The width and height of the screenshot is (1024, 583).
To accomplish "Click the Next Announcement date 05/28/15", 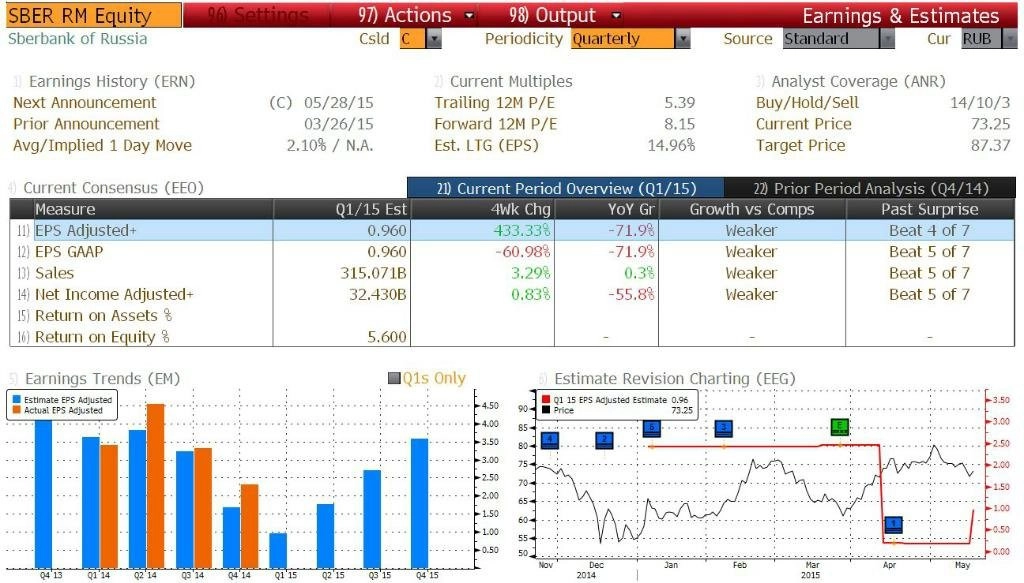I will coord(339,102).
